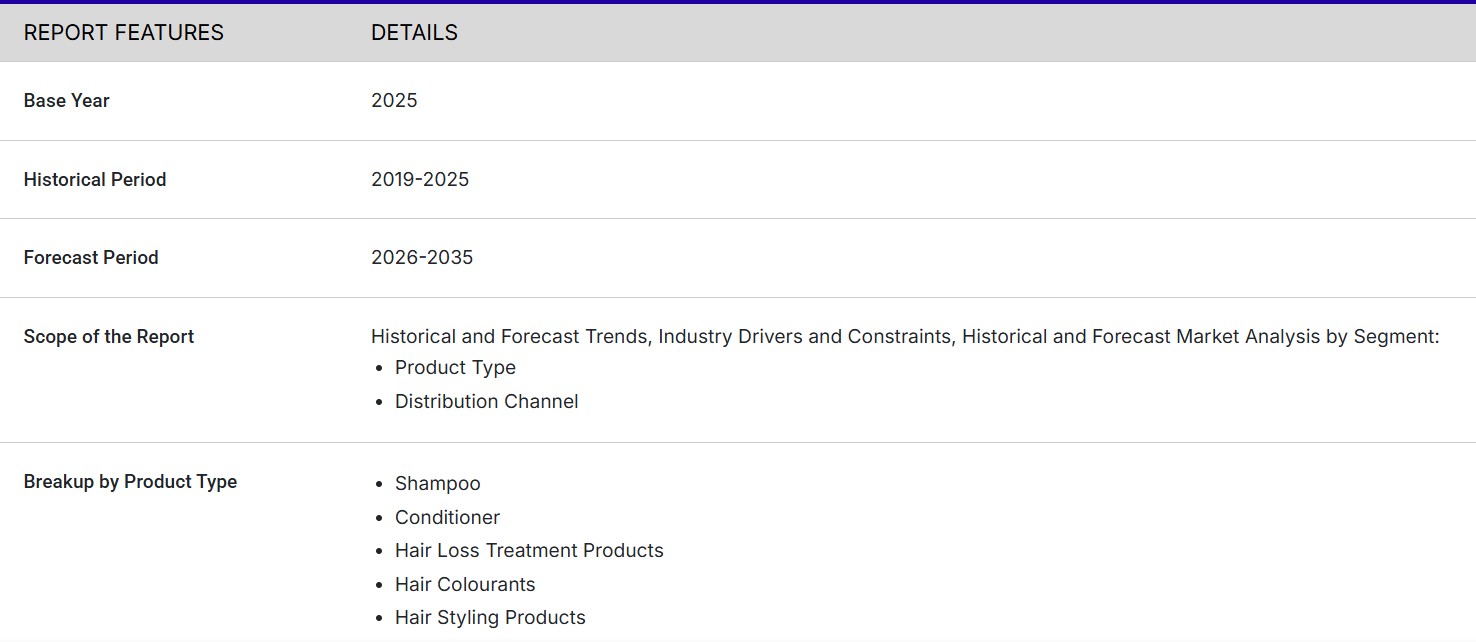
Task: Click the Scope of the Report label
Action: (x=109, y=337)
